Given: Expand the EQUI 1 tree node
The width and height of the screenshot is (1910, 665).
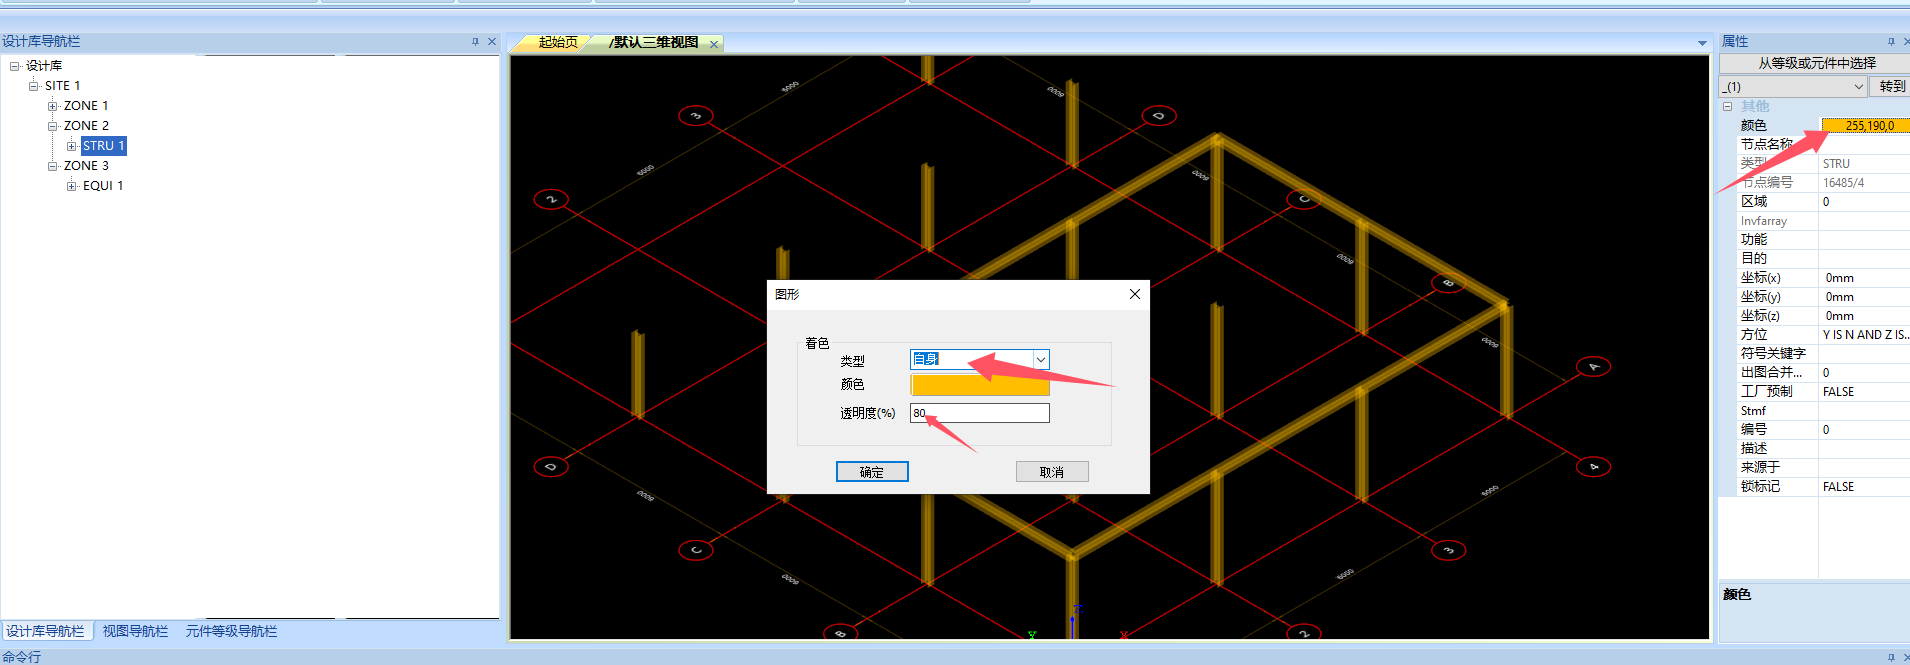Looking at the screenshot, I should pyautogui.click(x=72, y=186).
